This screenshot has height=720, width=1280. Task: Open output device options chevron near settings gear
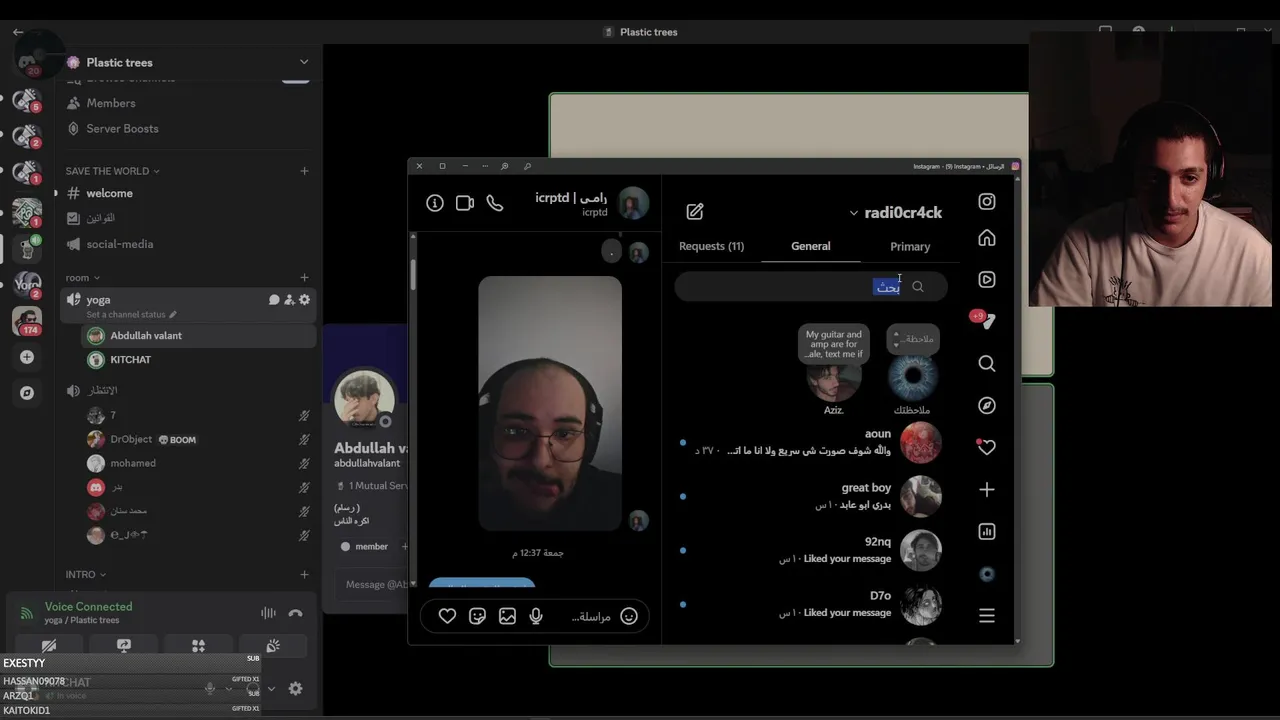point(270,688)
